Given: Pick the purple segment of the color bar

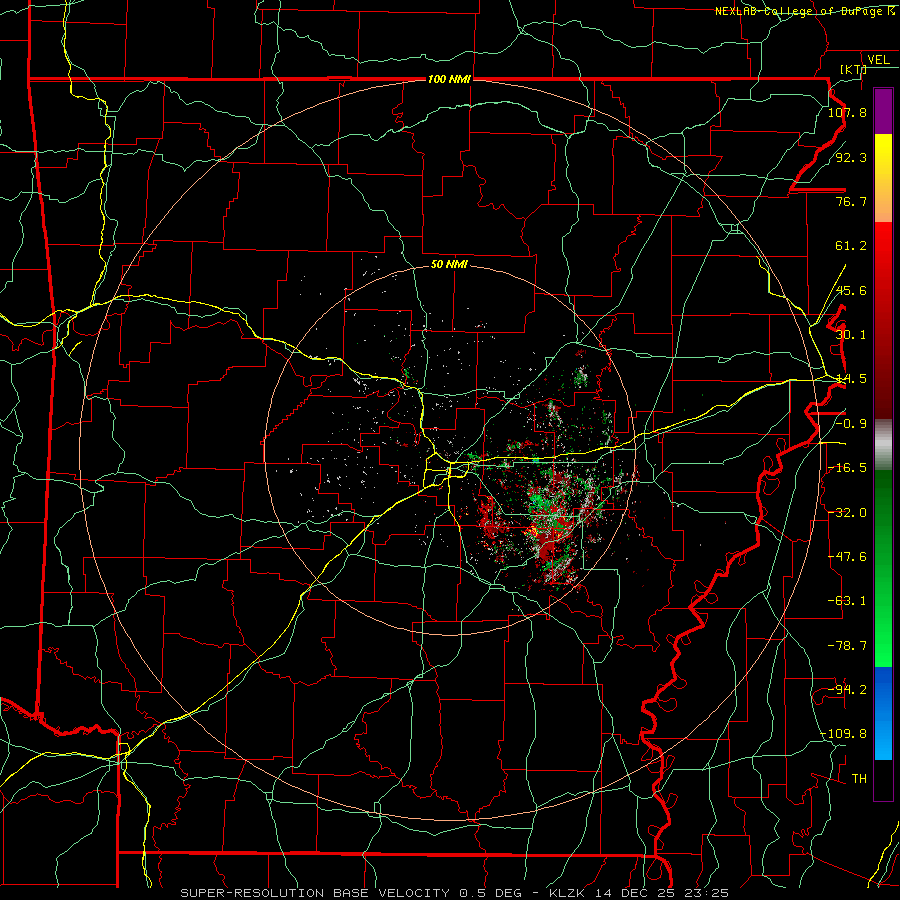Looking at the screenshot, I should click(x=883, y=111).
